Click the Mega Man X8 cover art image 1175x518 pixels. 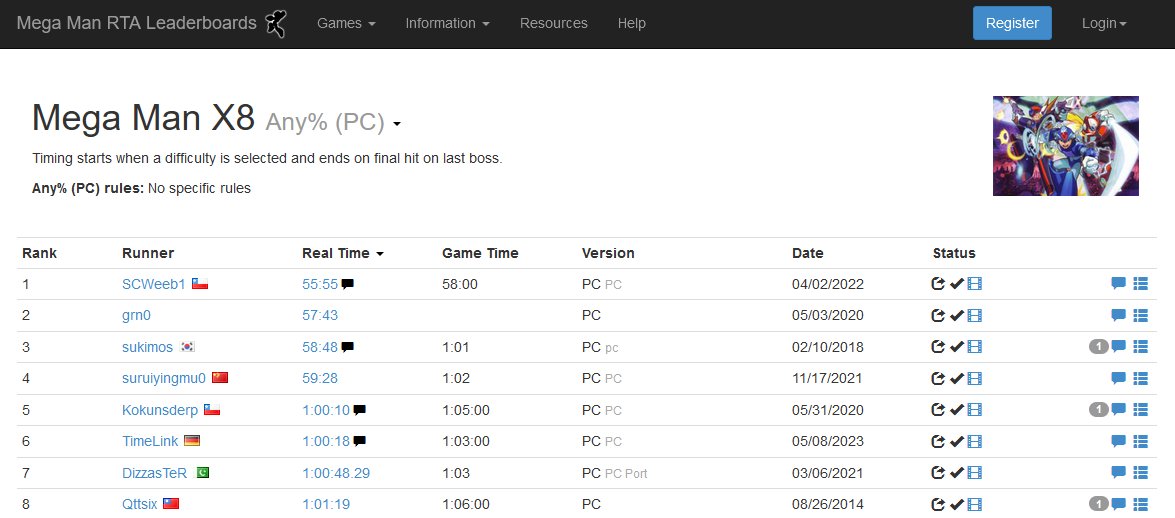1066,146
